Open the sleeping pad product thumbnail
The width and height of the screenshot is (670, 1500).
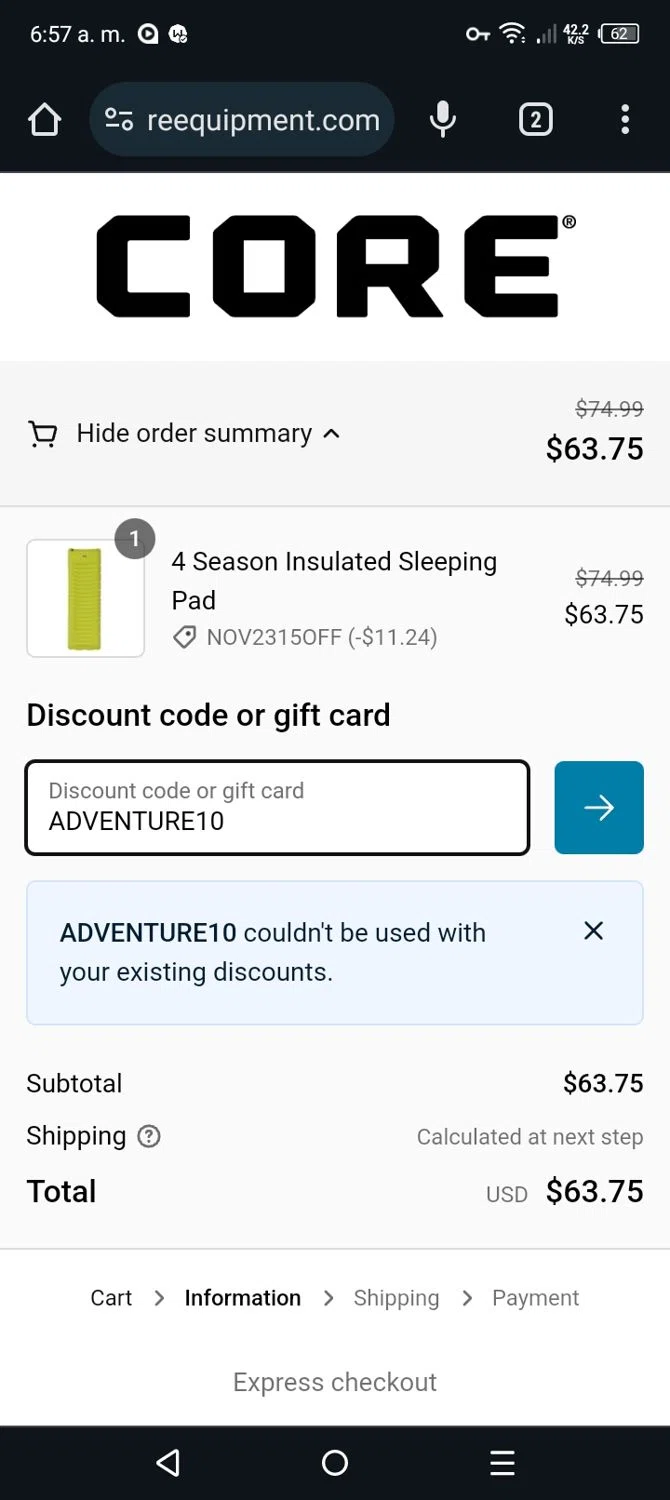click(x=85, y=598)
